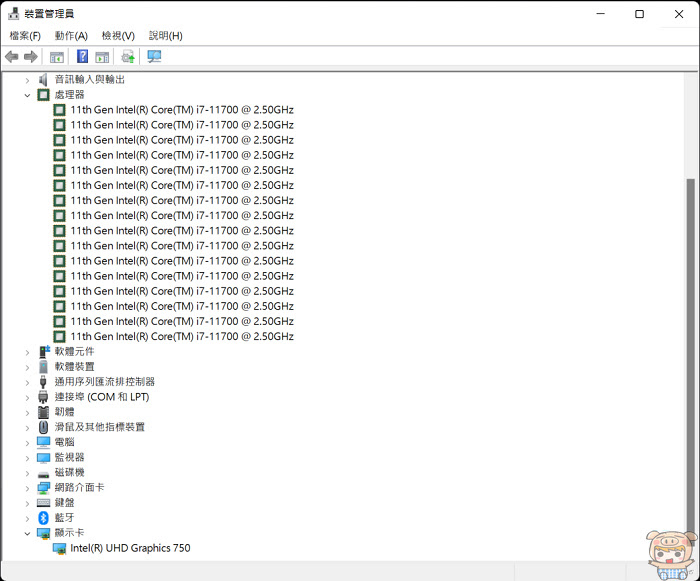The width and height of the screenshot is (700, 581).
Task: Select the 連接埠 (COM 和 LPT) label
Action: tap(102, 397)
